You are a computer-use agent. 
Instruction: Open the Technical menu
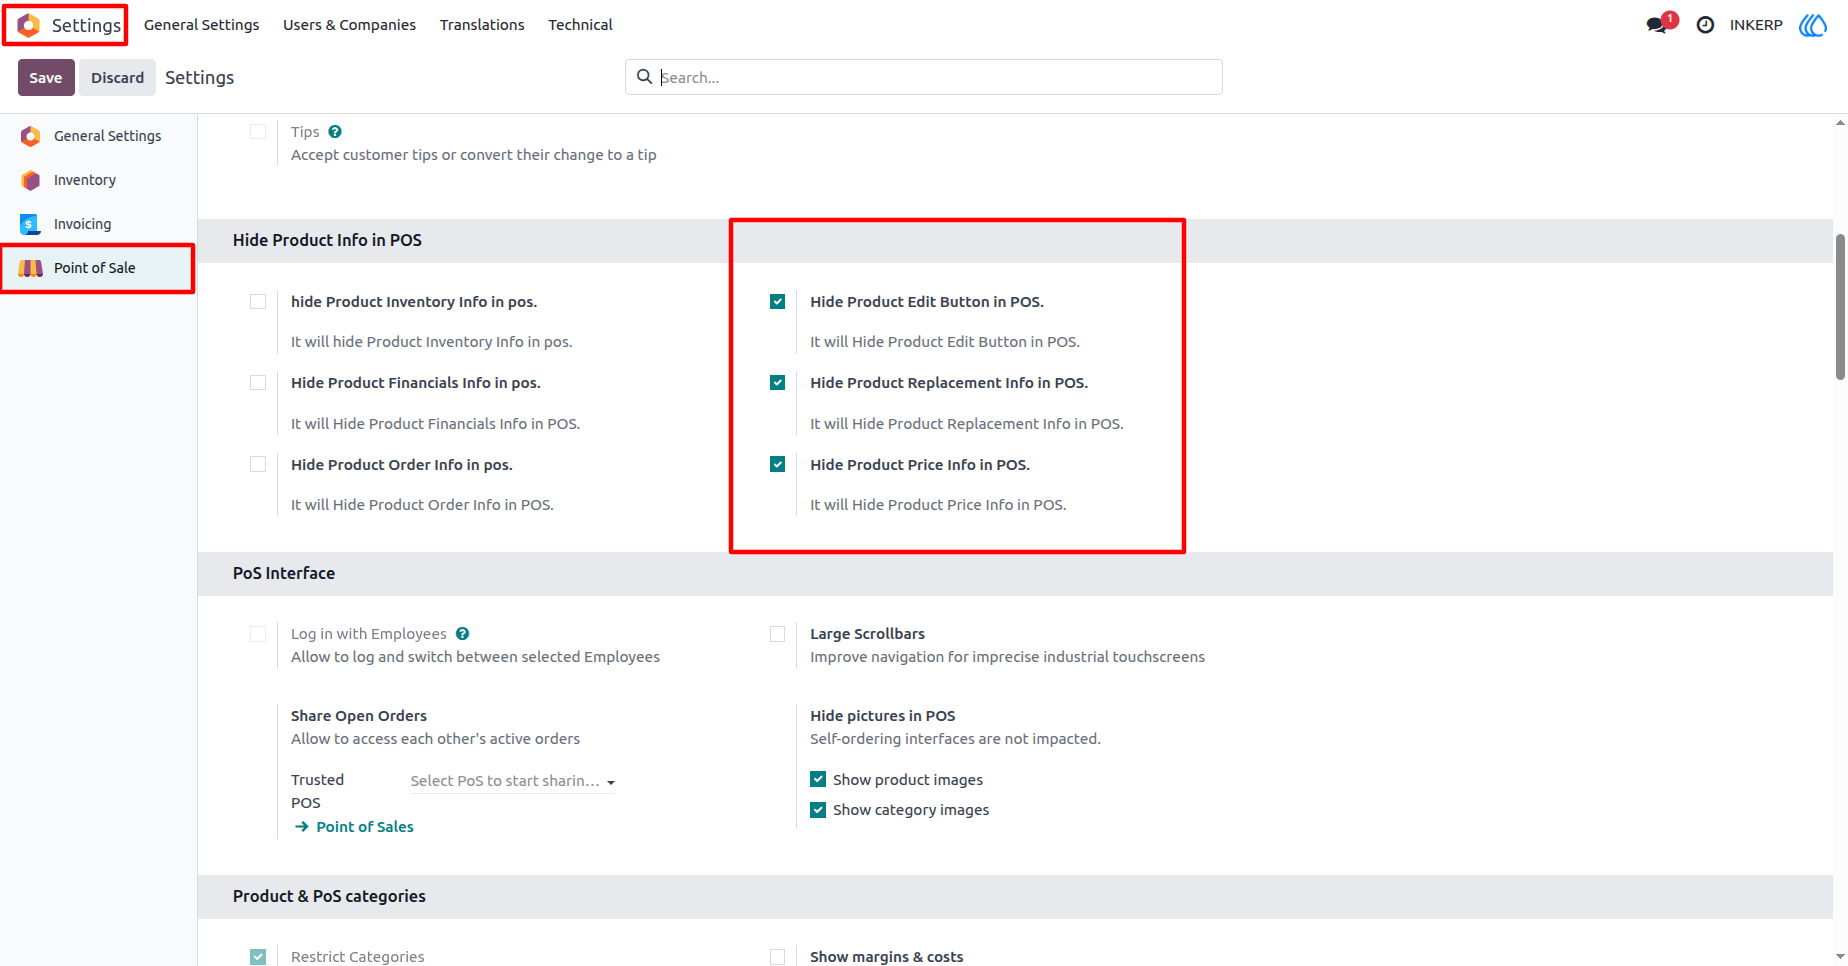[580, 25]
